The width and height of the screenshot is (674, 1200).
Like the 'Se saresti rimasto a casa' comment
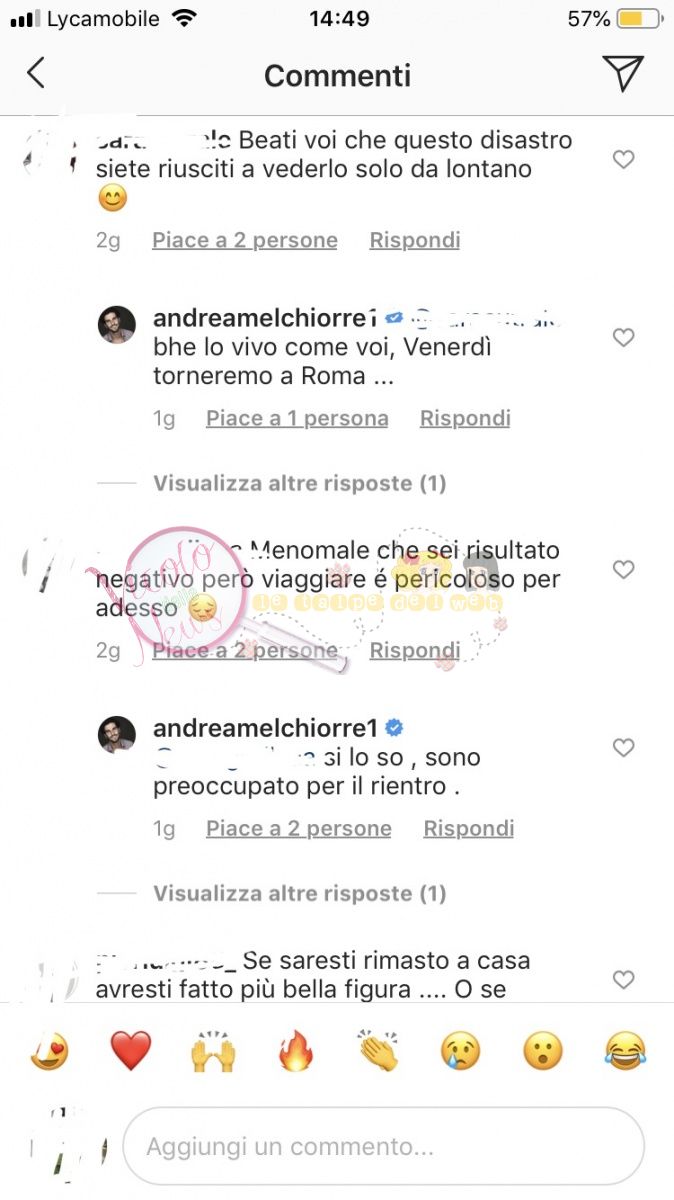[x=624, y=980]
